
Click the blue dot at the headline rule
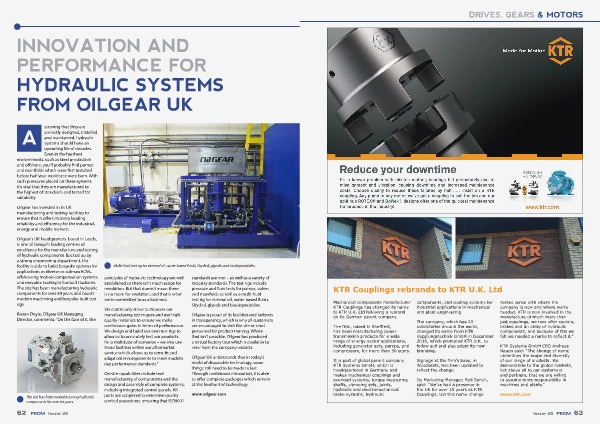click(17, 26)
